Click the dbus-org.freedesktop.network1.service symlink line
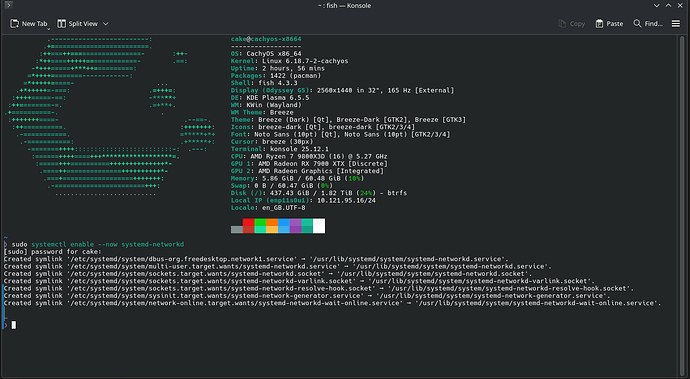690x379 pixels. click(256, 259)
